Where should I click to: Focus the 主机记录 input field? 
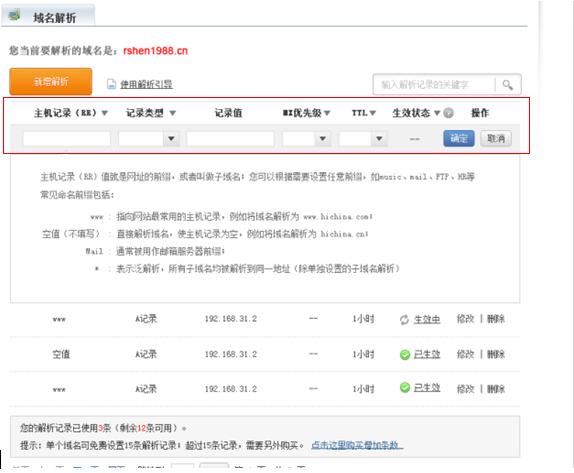point(67,139)
